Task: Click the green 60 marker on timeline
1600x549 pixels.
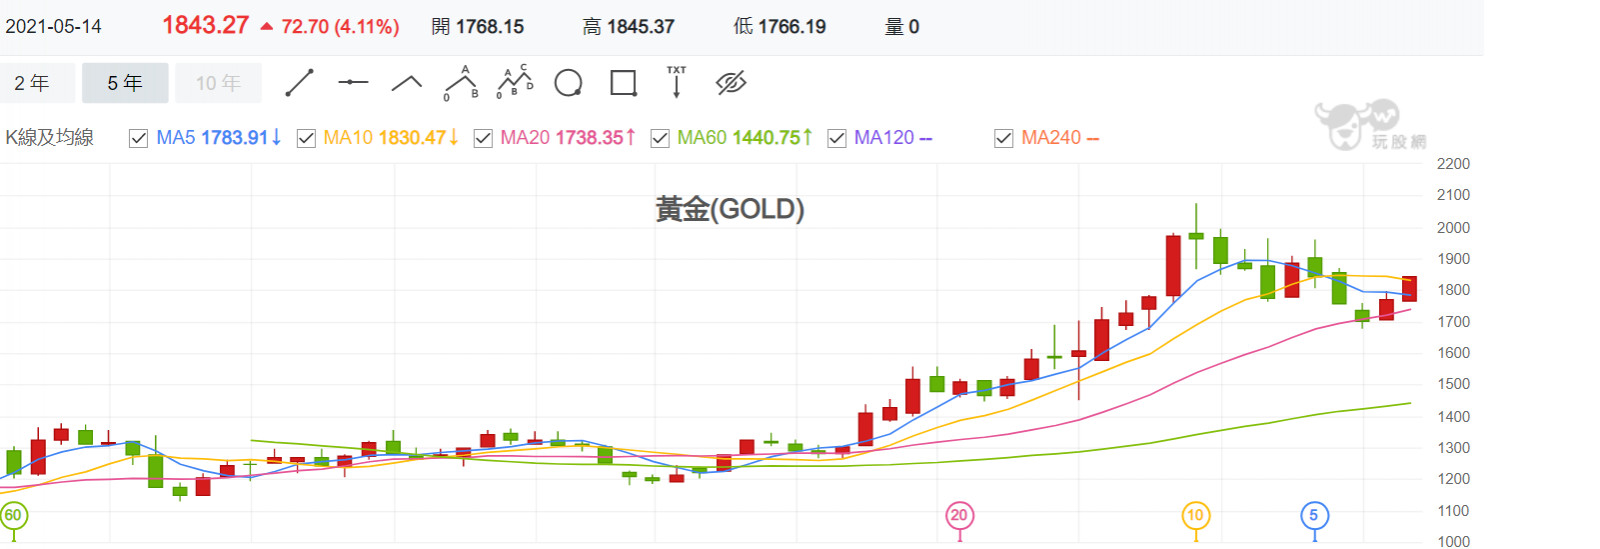Action: pos(13,516)
